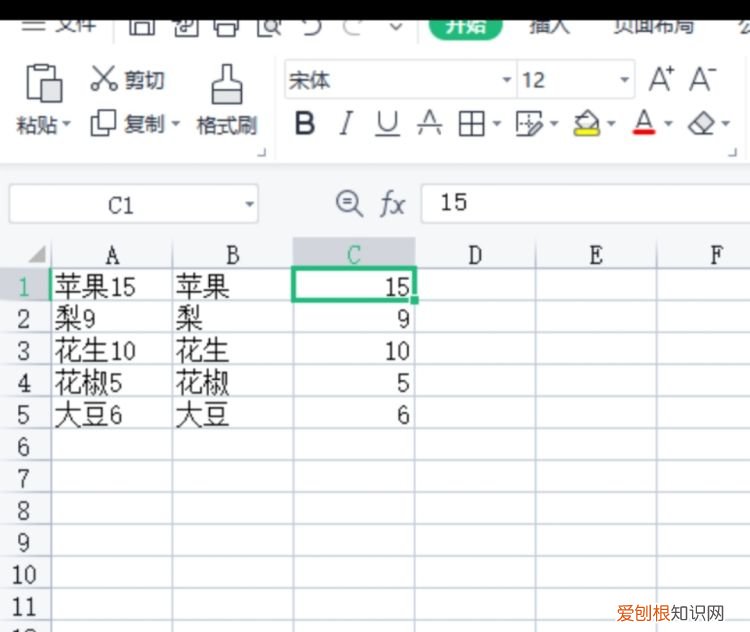
Task: Click the Print icon in quick access bar
Action: click(226, 27)
